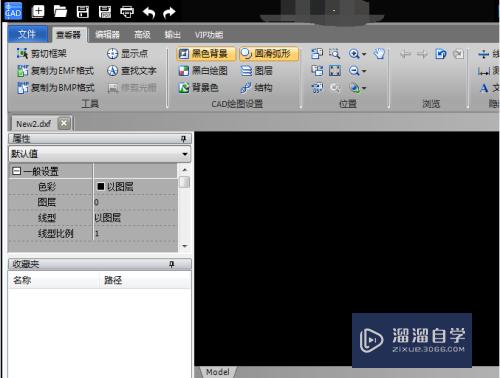The image size is (500, 378).
Task: Click the grayed last-page icon in 浏览 group
Action: point(459,54)
